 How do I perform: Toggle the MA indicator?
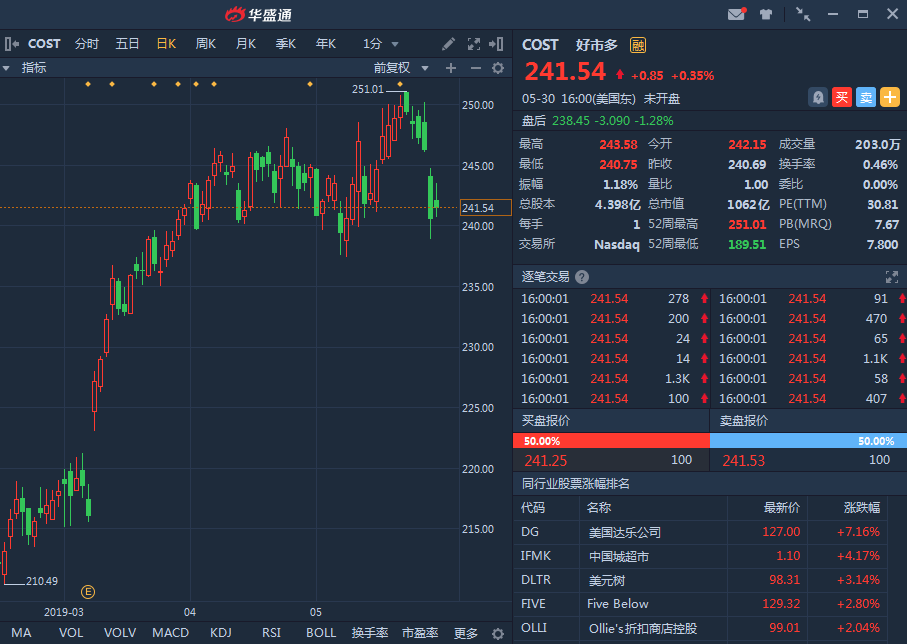[21, 633]
